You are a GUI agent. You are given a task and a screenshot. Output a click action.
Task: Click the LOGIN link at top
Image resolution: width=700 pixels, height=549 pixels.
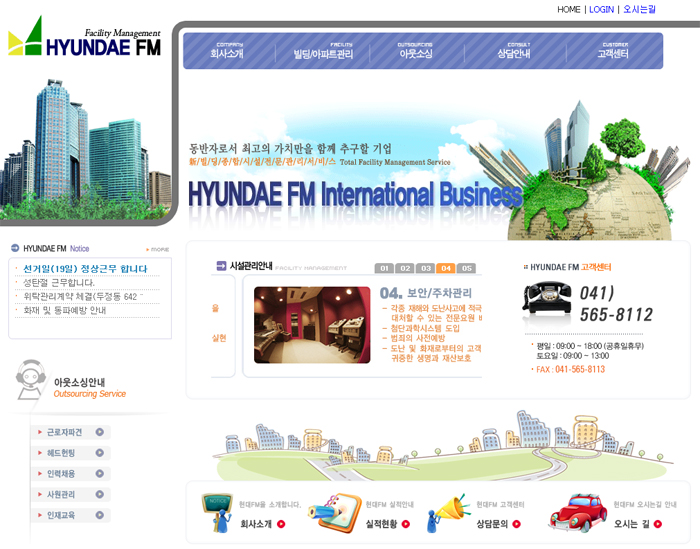[x=601, y=9]
